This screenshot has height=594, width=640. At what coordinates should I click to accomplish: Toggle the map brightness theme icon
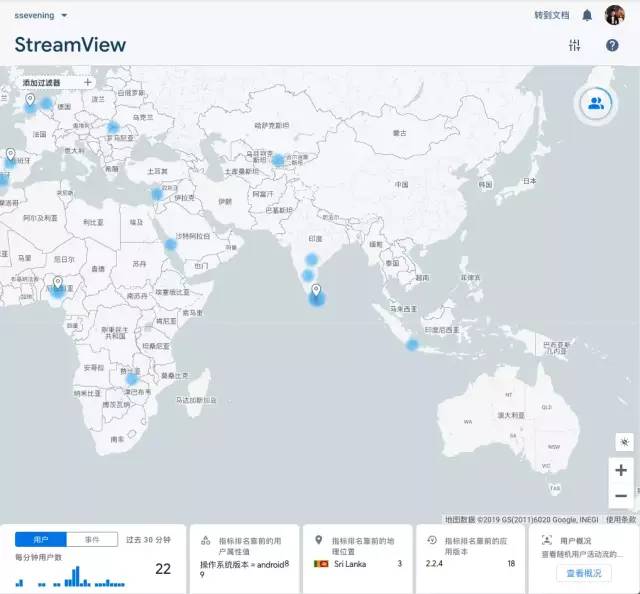(x=624, y=442)
